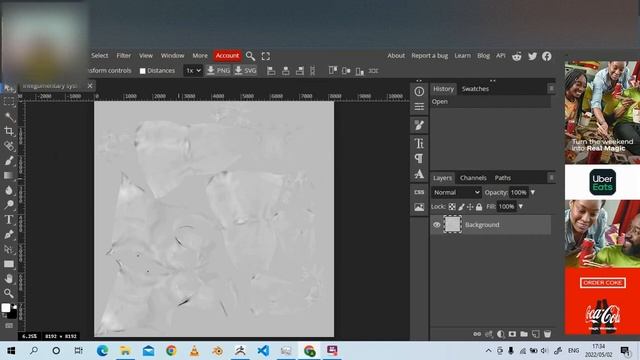Open the Brush panel icon
Image resolution: width=640 pixels, height=360 pixels.
click(419, 125)
